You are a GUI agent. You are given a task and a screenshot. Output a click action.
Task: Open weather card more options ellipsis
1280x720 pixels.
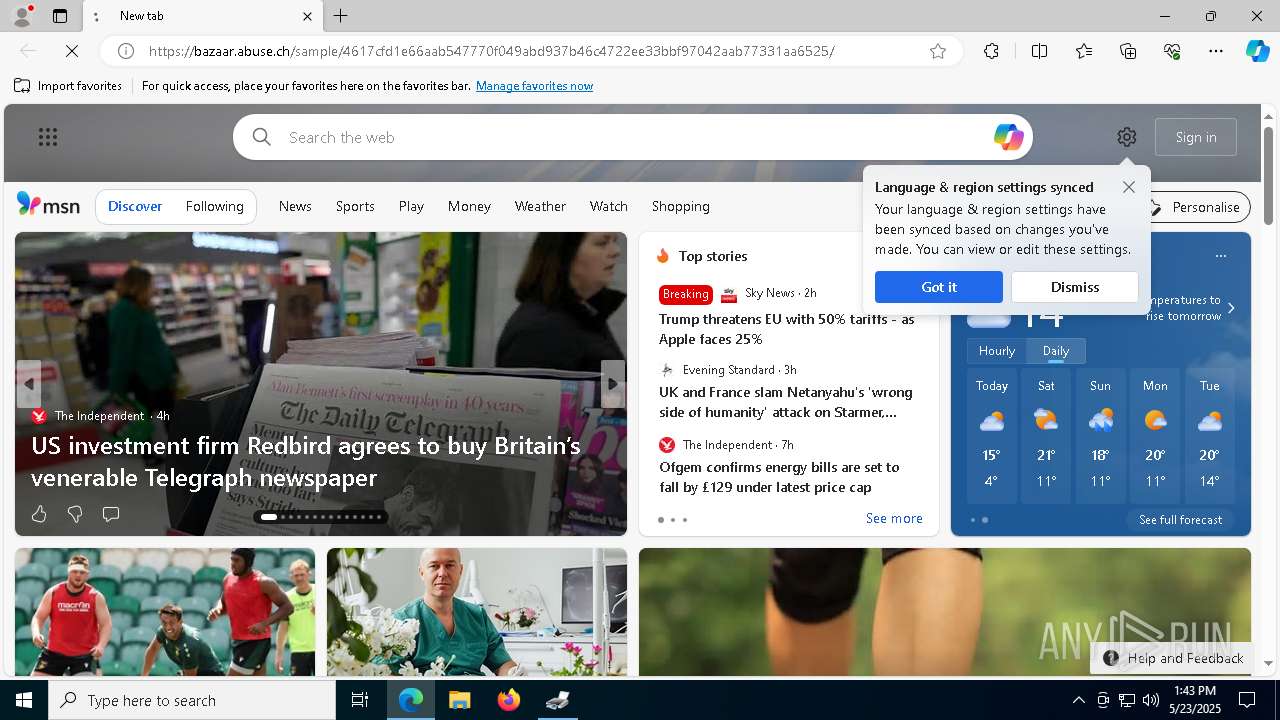(x=1220, y=256)
